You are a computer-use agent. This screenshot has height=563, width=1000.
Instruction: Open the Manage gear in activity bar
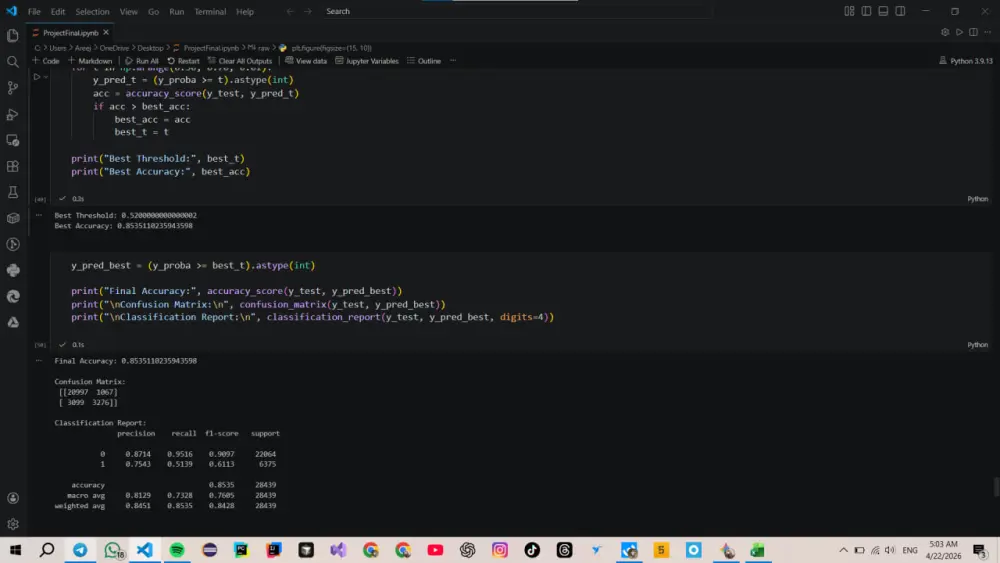pyautogui.click(x=13, y=524)
